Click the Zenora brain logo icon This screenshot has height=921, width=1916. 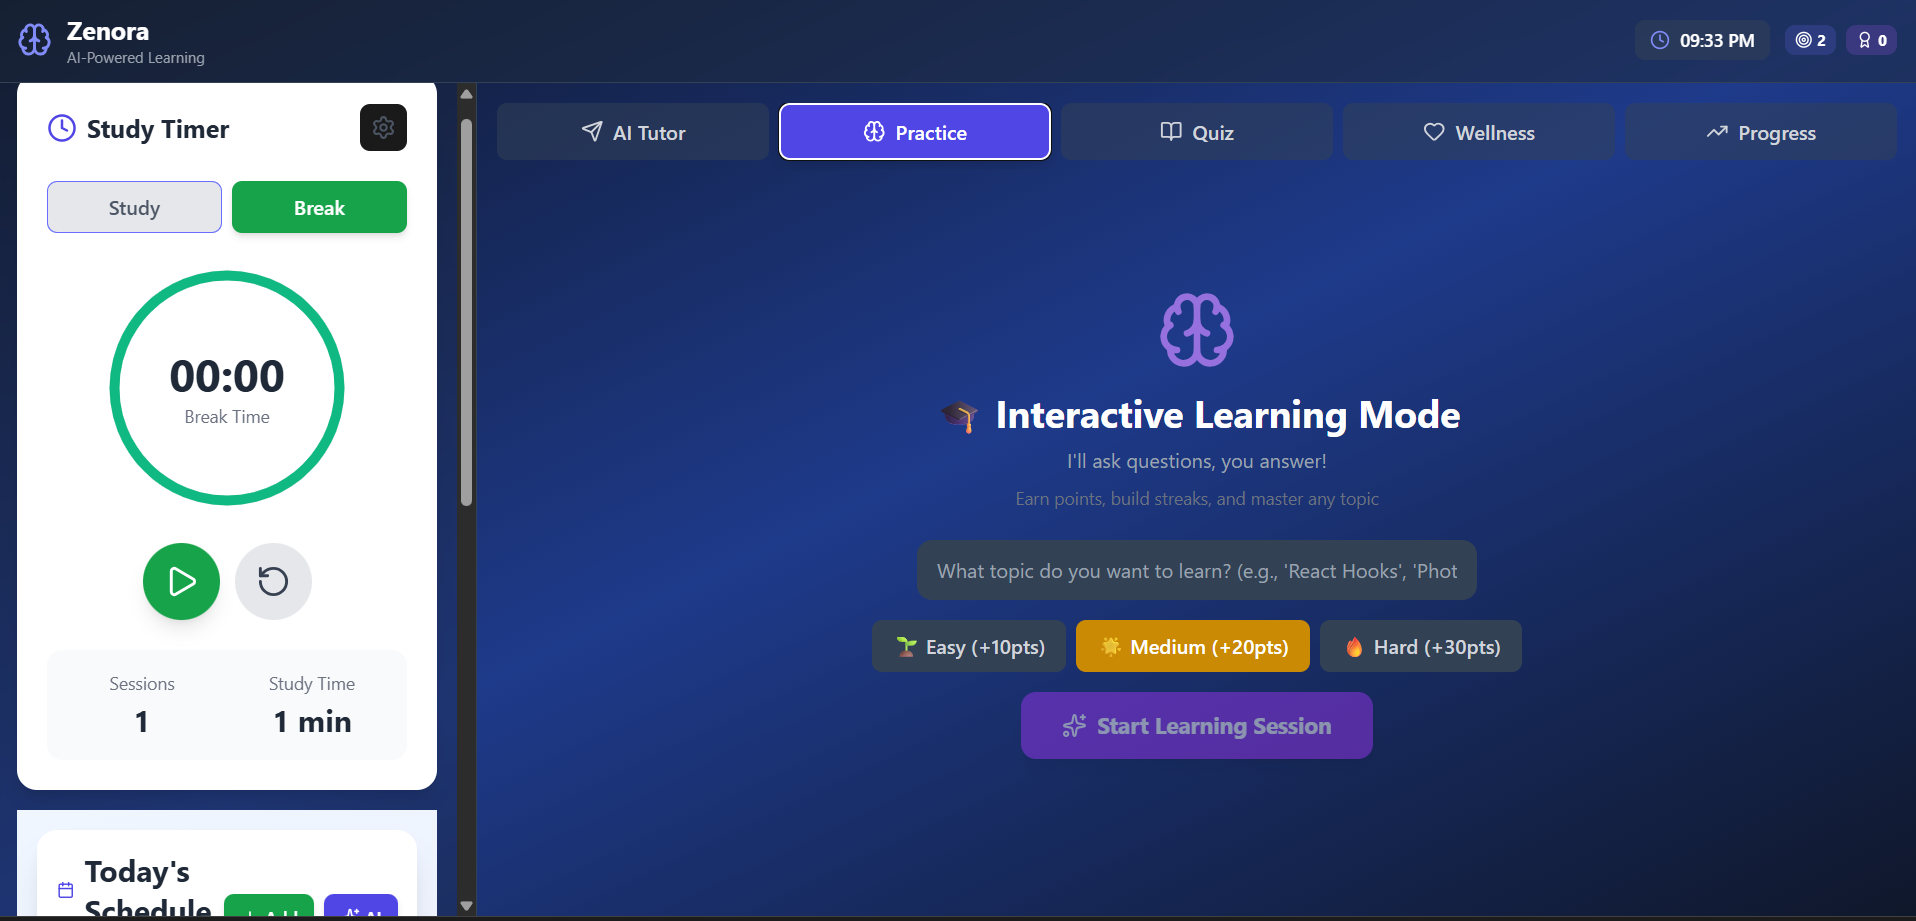(34, 40)
